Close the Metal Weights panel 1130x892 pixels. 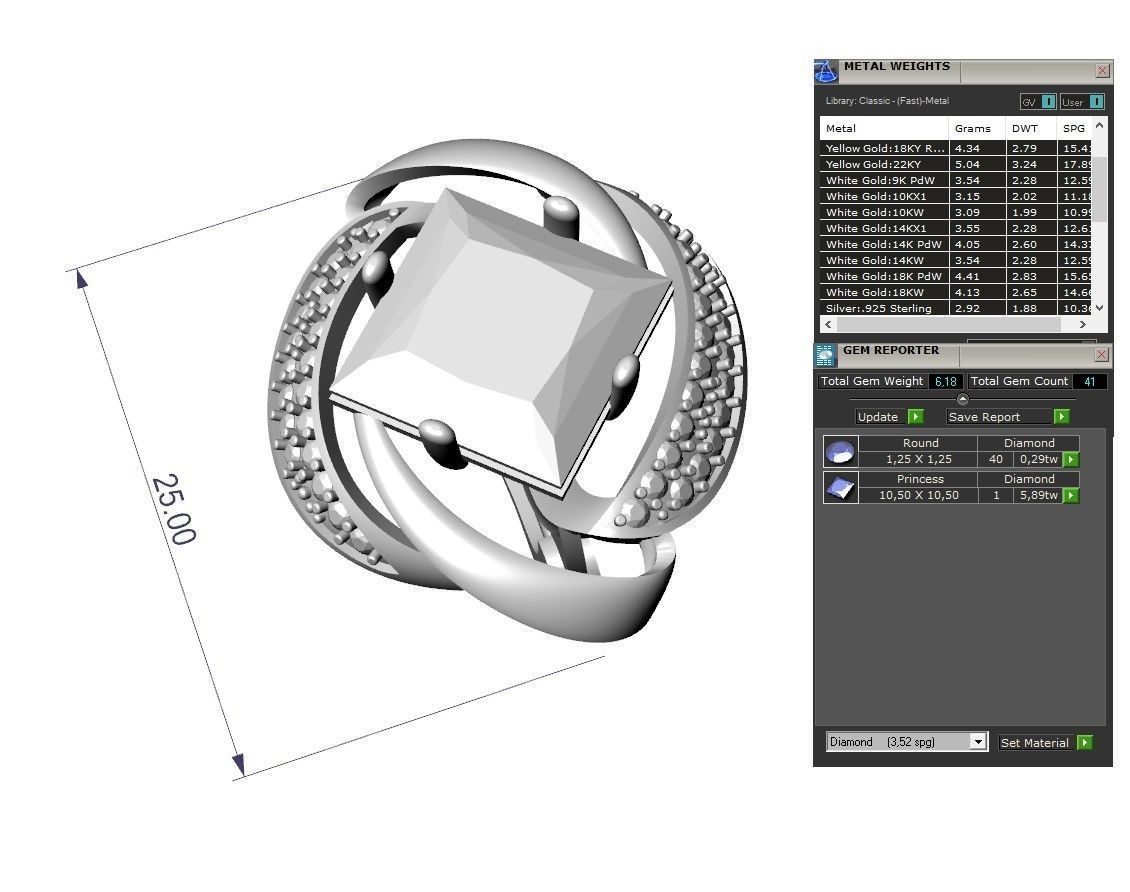tap(1102, 71)
